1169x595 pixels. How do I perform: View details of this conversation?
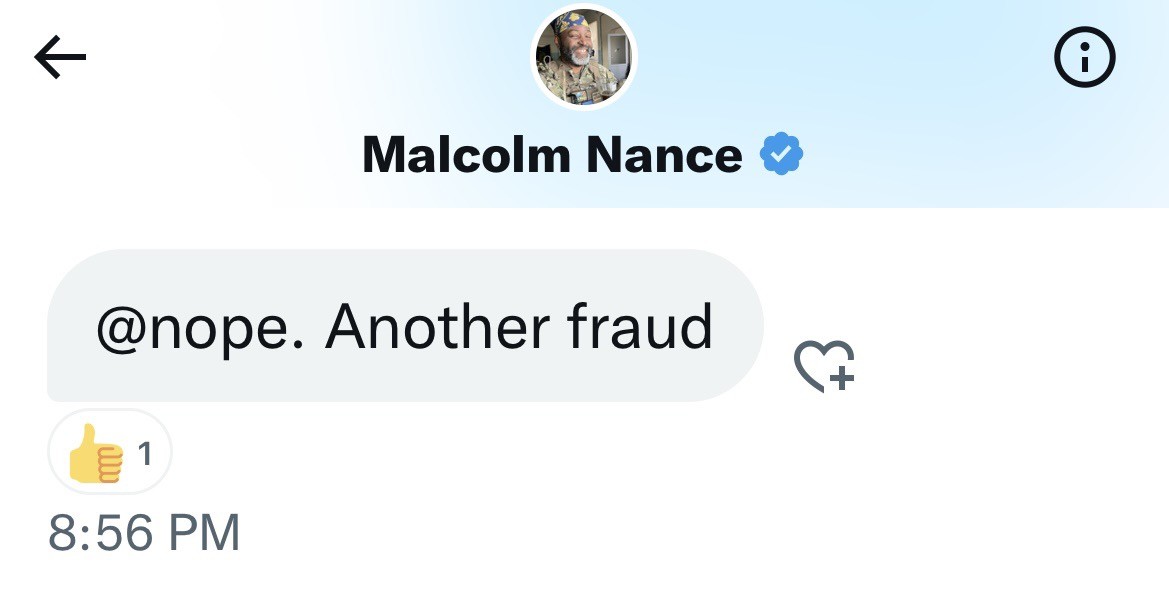(1084, 60)
